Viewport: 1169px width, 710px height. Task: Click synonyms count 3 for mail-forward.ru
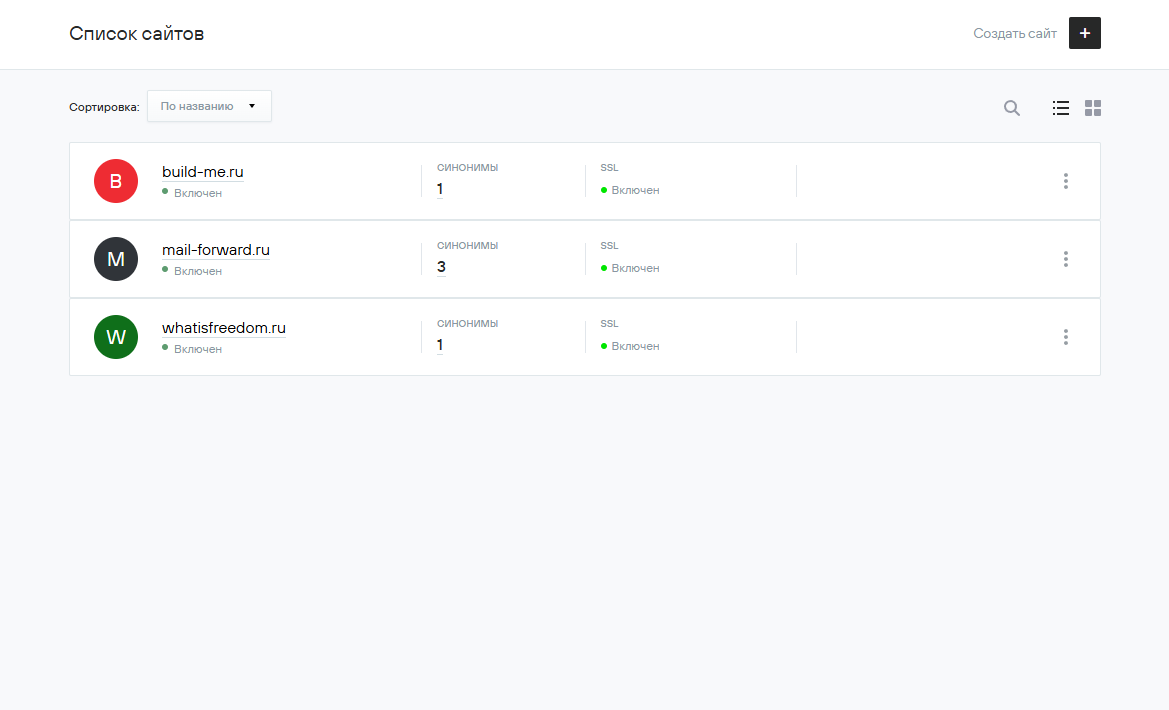(441, 267)
